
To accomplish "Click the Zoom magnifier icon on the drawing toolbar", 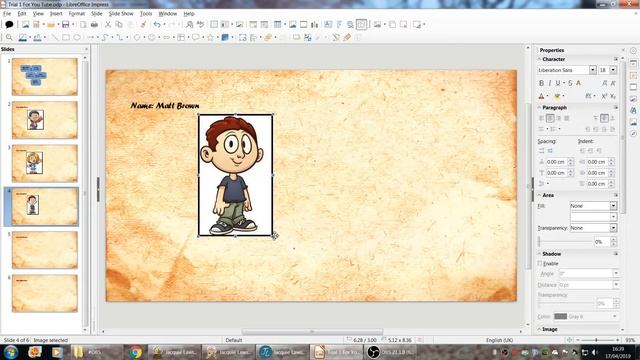I will [9, 38].
